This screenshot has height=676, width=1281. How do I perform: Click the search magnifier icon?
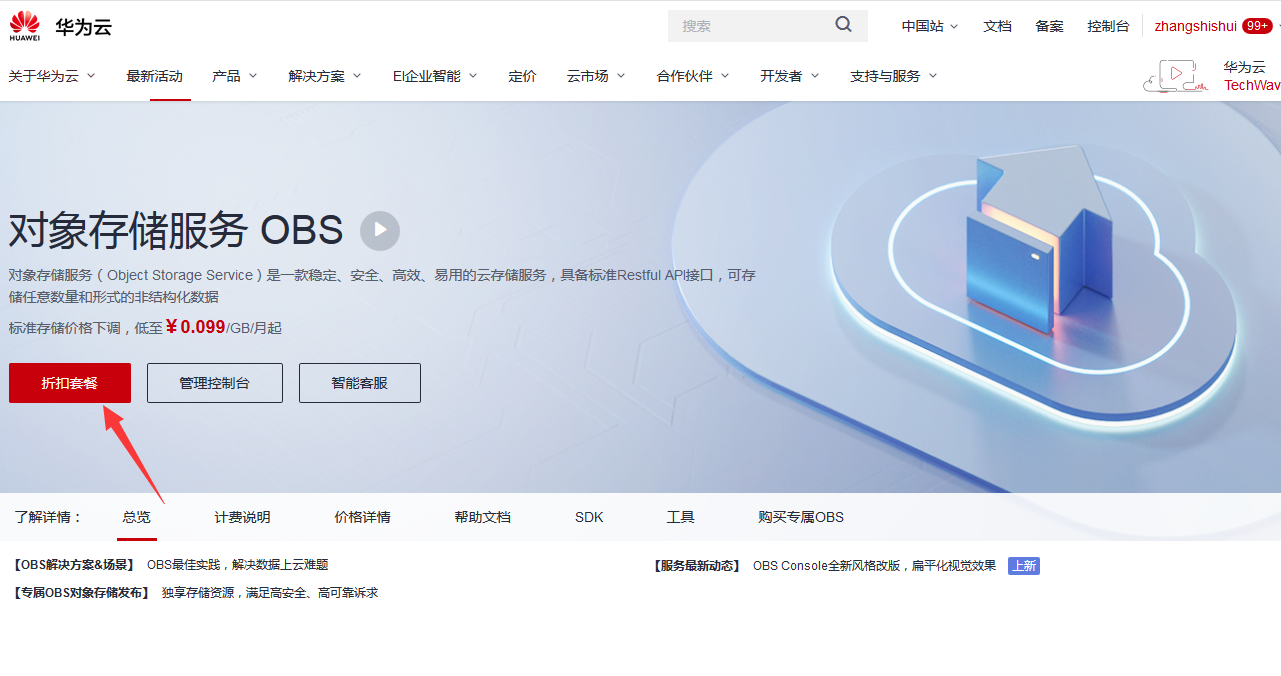(844, 25)
